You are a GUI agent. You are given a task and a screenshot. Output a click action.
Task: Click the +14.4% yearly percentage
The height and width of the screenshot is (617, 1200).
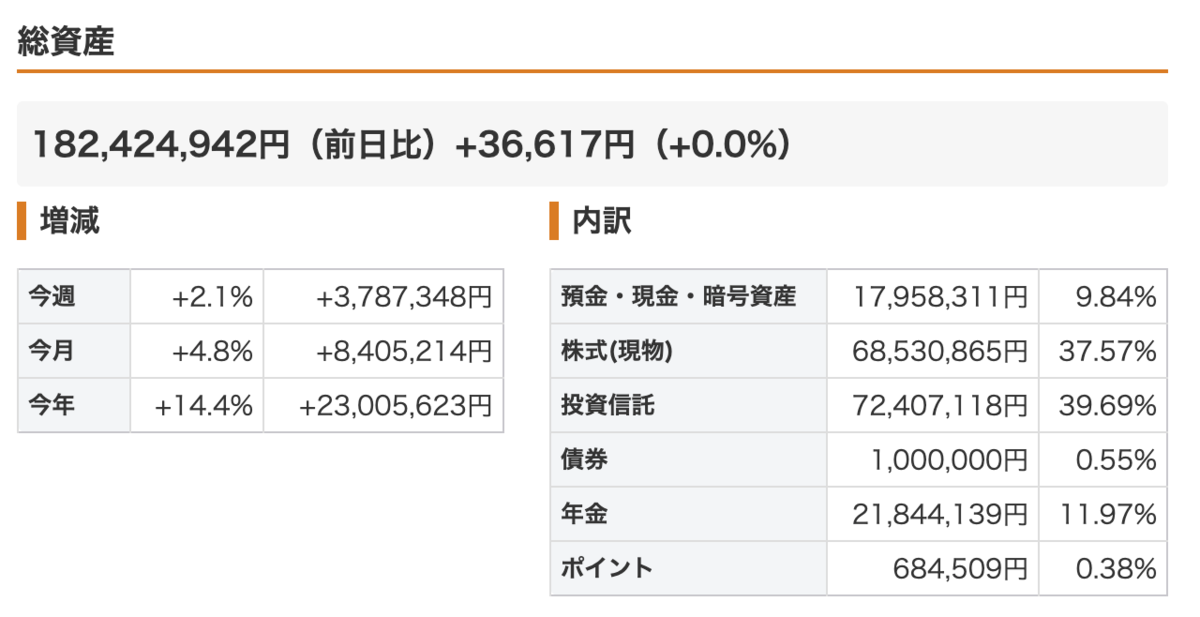coord(204,406)
